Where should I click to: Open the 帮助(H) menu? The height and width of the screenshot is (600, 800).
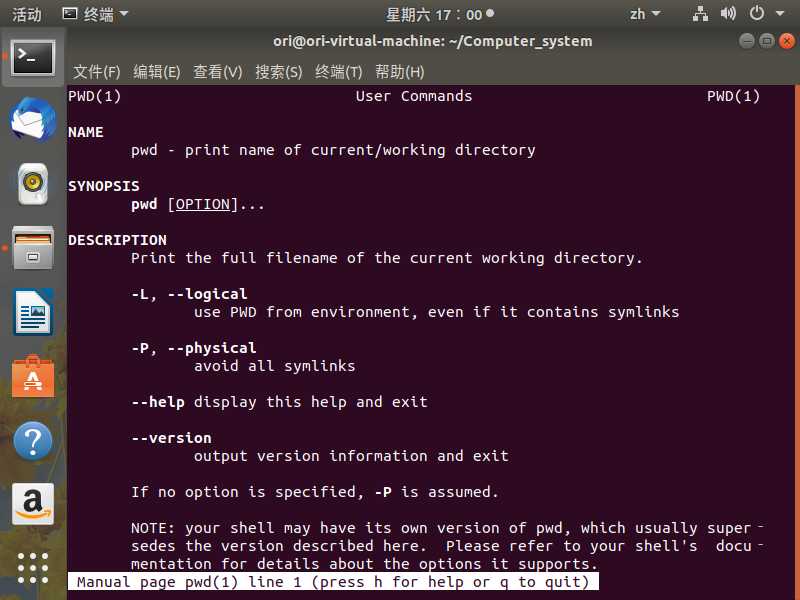tap(399, 72)
